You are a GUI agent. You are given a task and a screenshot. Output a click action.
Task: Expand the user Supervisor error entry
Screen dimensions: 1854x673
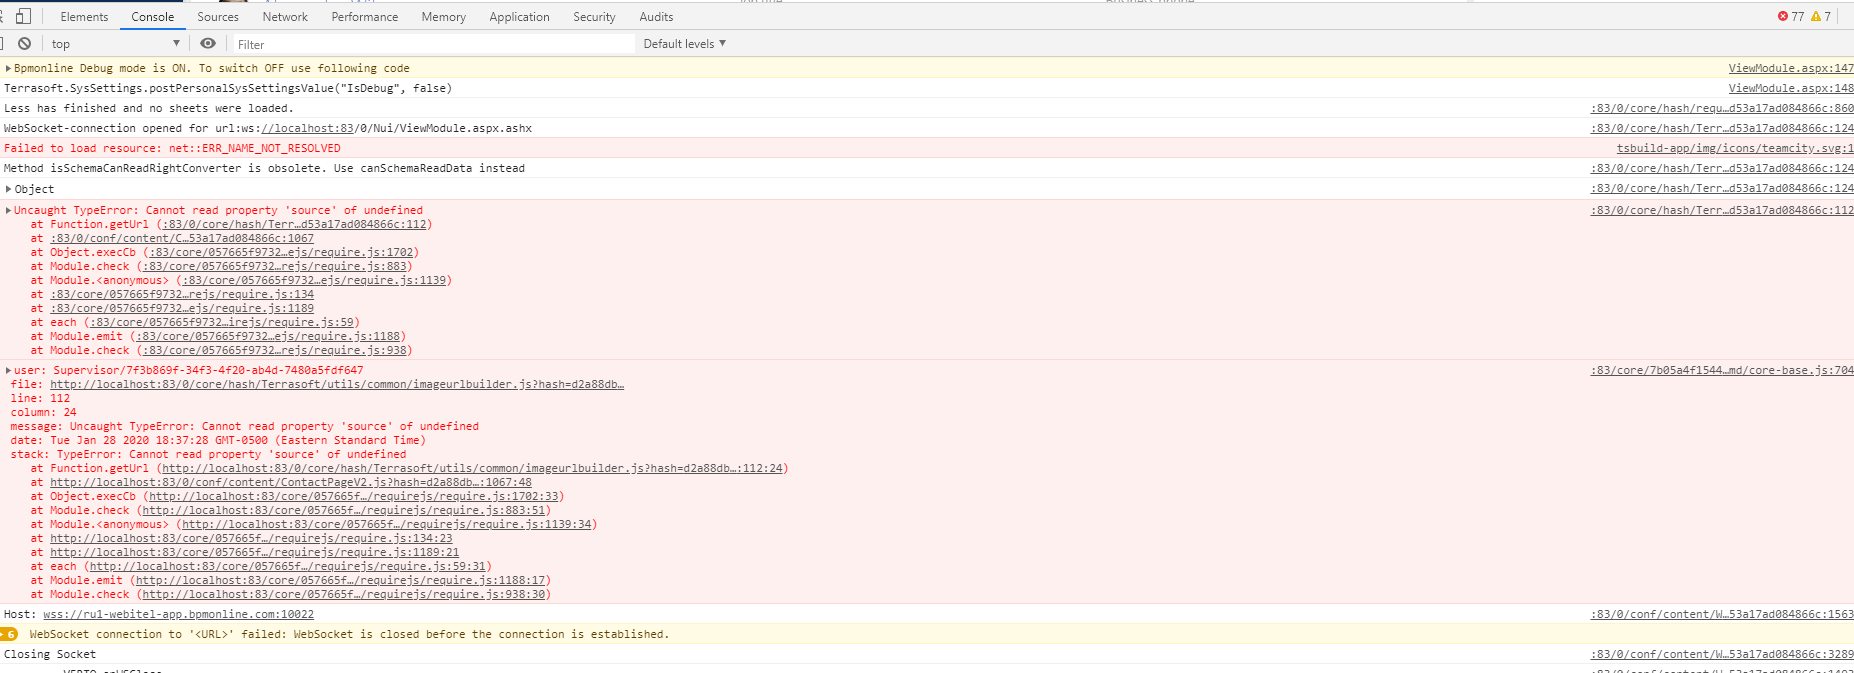click(9, 370)
